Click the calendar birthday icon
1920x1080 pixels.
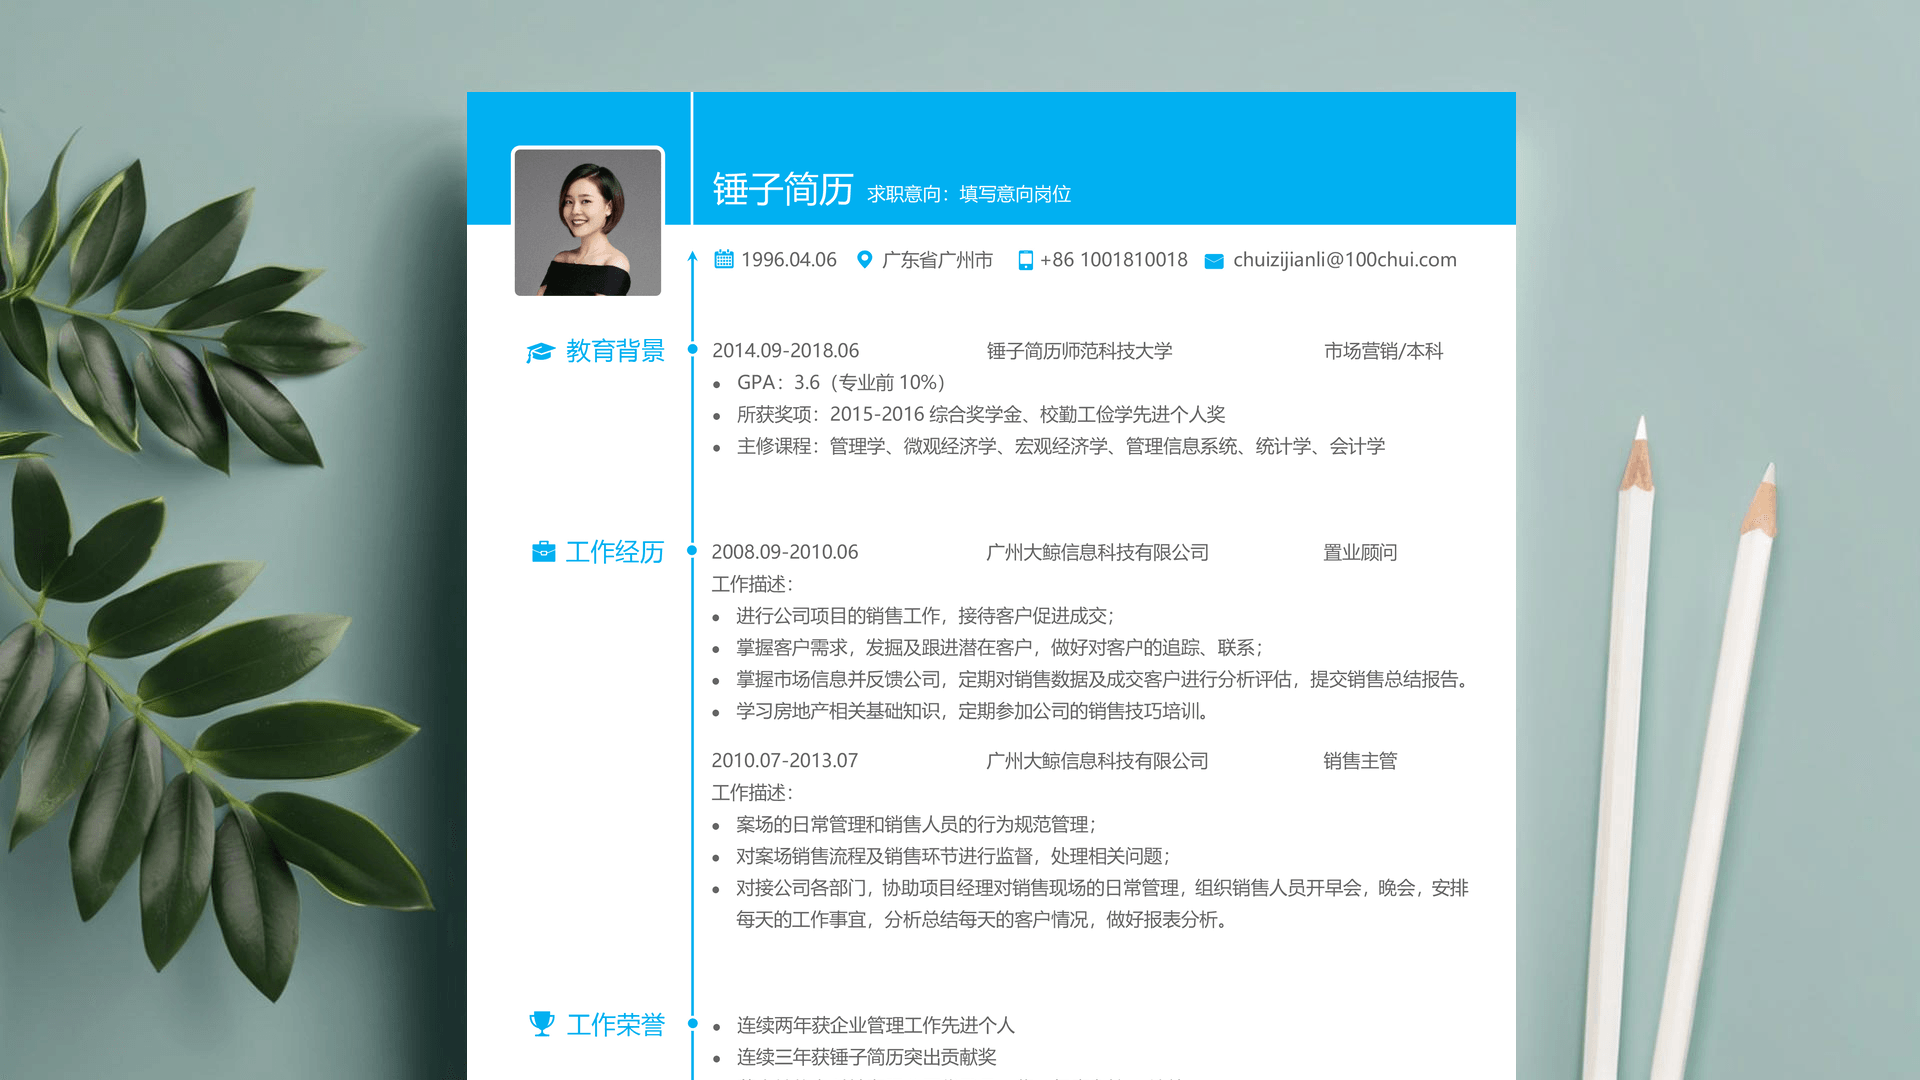pos(724,260)
